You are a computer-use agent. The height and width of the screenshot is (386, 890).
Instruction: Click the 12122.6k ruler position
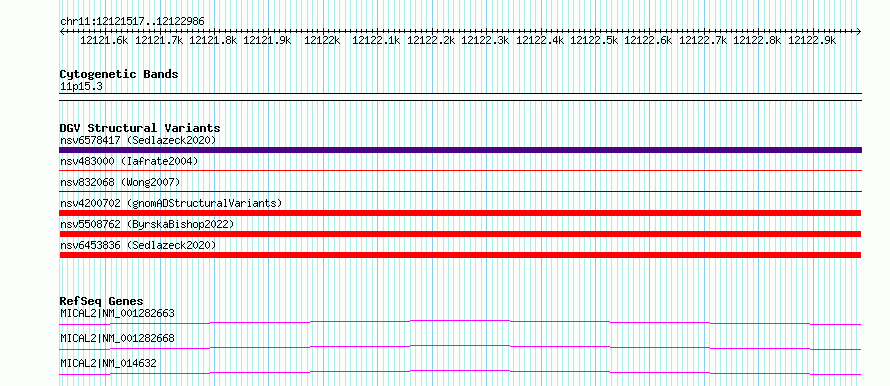(648, 40)
